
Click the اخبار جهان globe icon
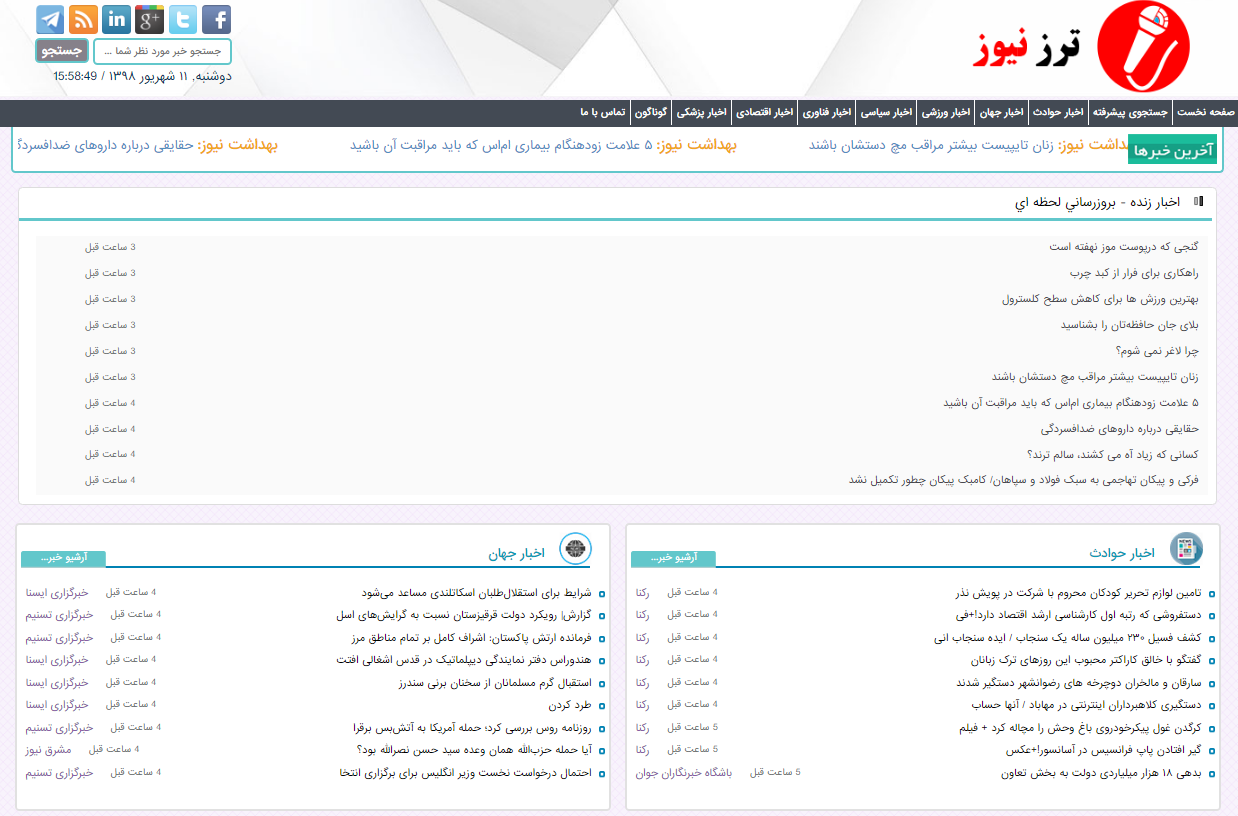pyautogui.click(x=575, y=549)
